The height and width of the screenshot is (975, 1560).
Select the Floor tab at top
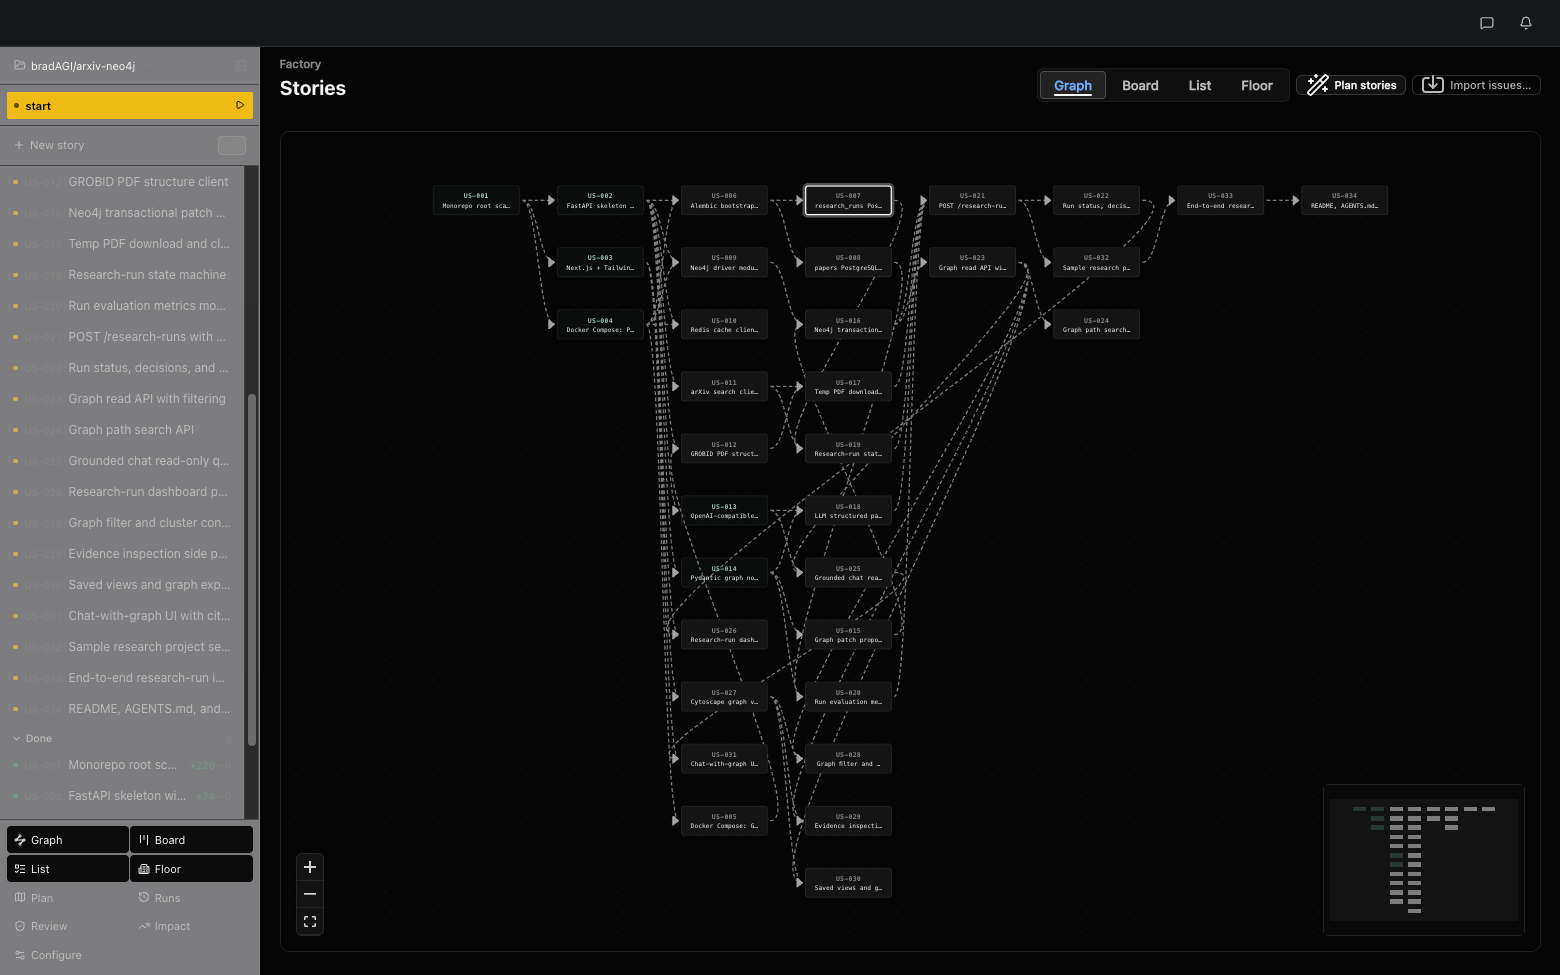coord(1257,85)
